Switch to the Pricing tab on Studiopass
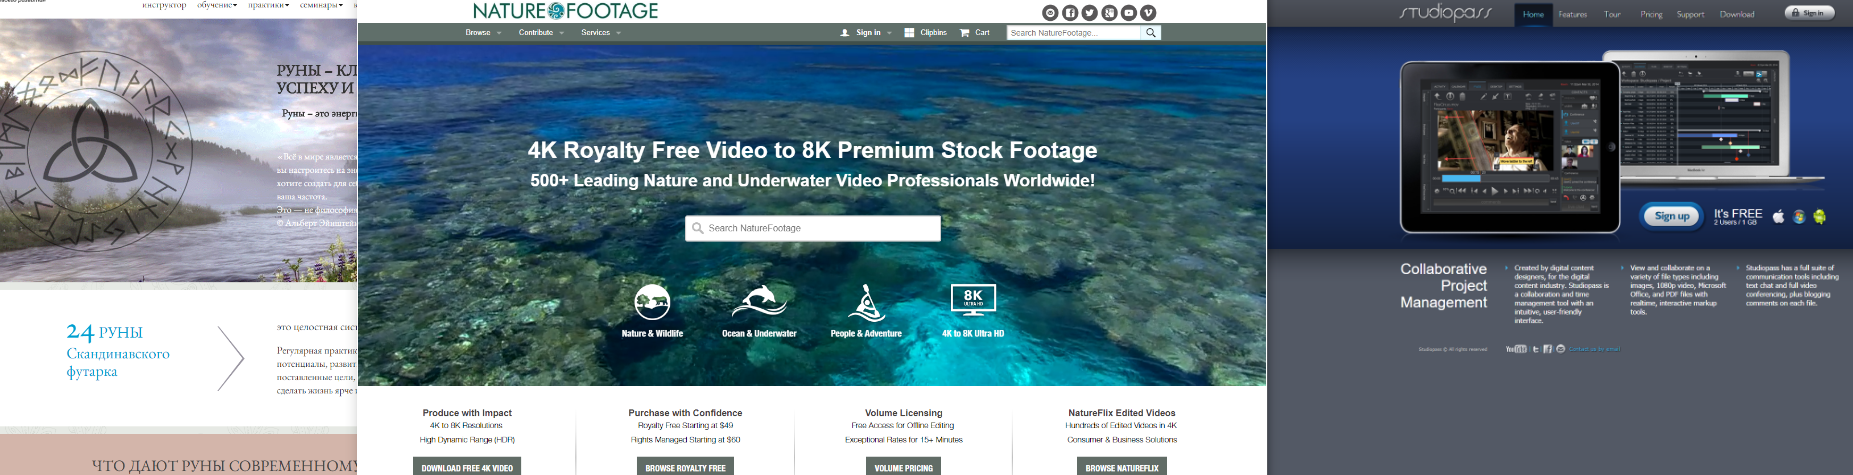Screen dimensions: 1853x475 click(1651, 14)
